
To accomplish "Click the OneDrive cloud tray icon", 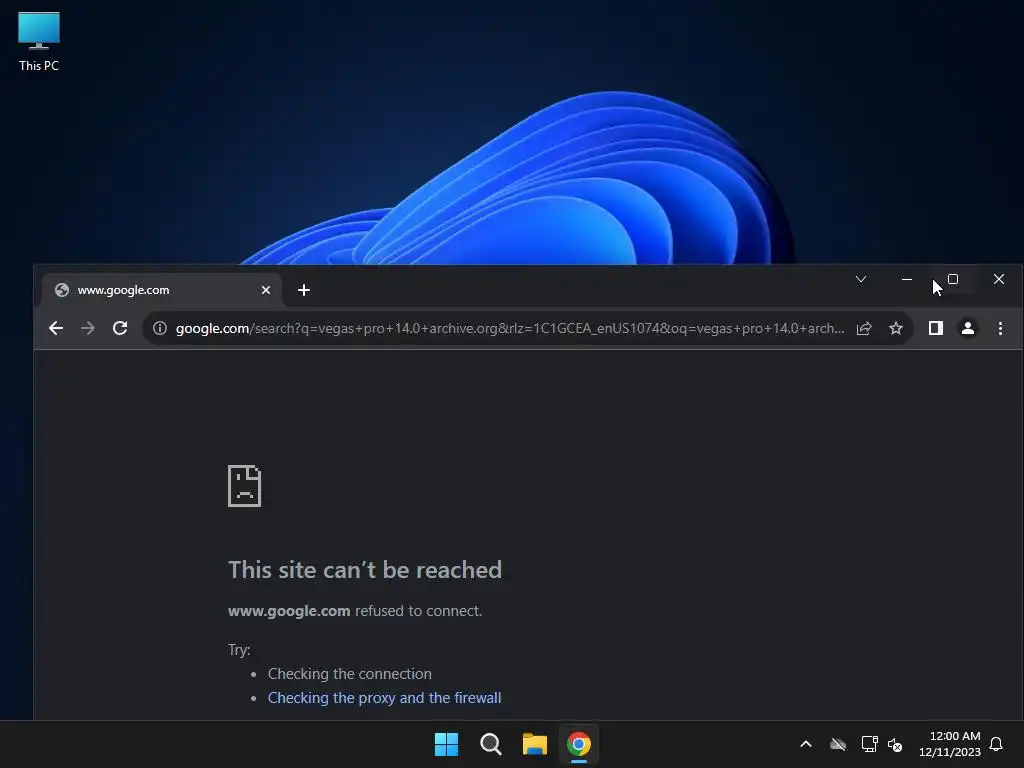I will click(838, 744).
